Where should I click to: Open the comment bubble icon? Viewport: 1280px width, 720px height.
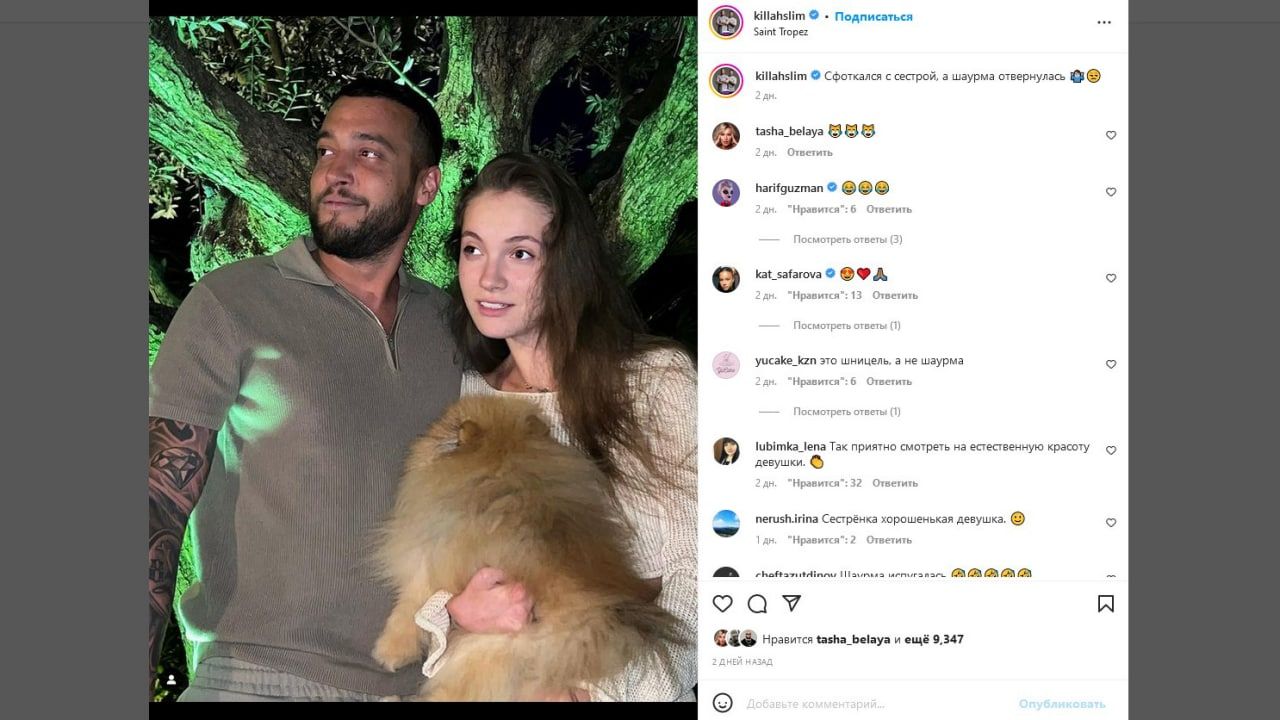pos(757,604)
